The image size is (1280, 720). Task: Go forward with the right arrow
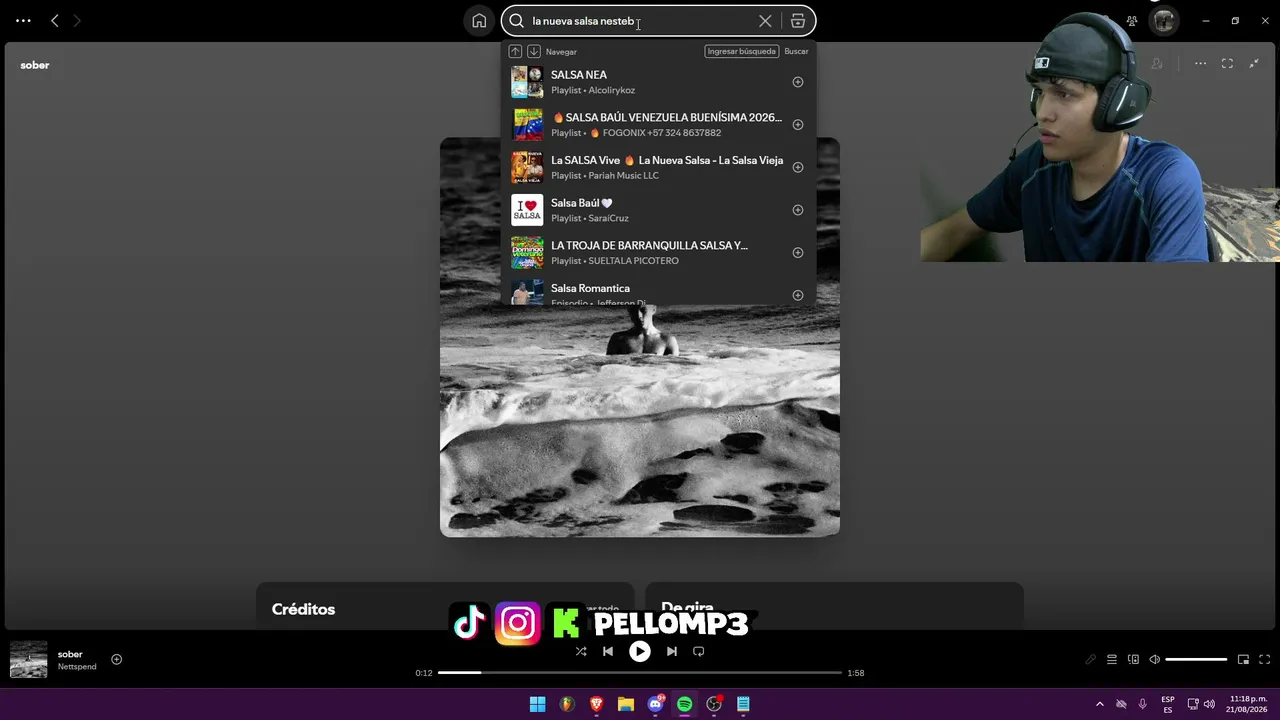[77, 21]
